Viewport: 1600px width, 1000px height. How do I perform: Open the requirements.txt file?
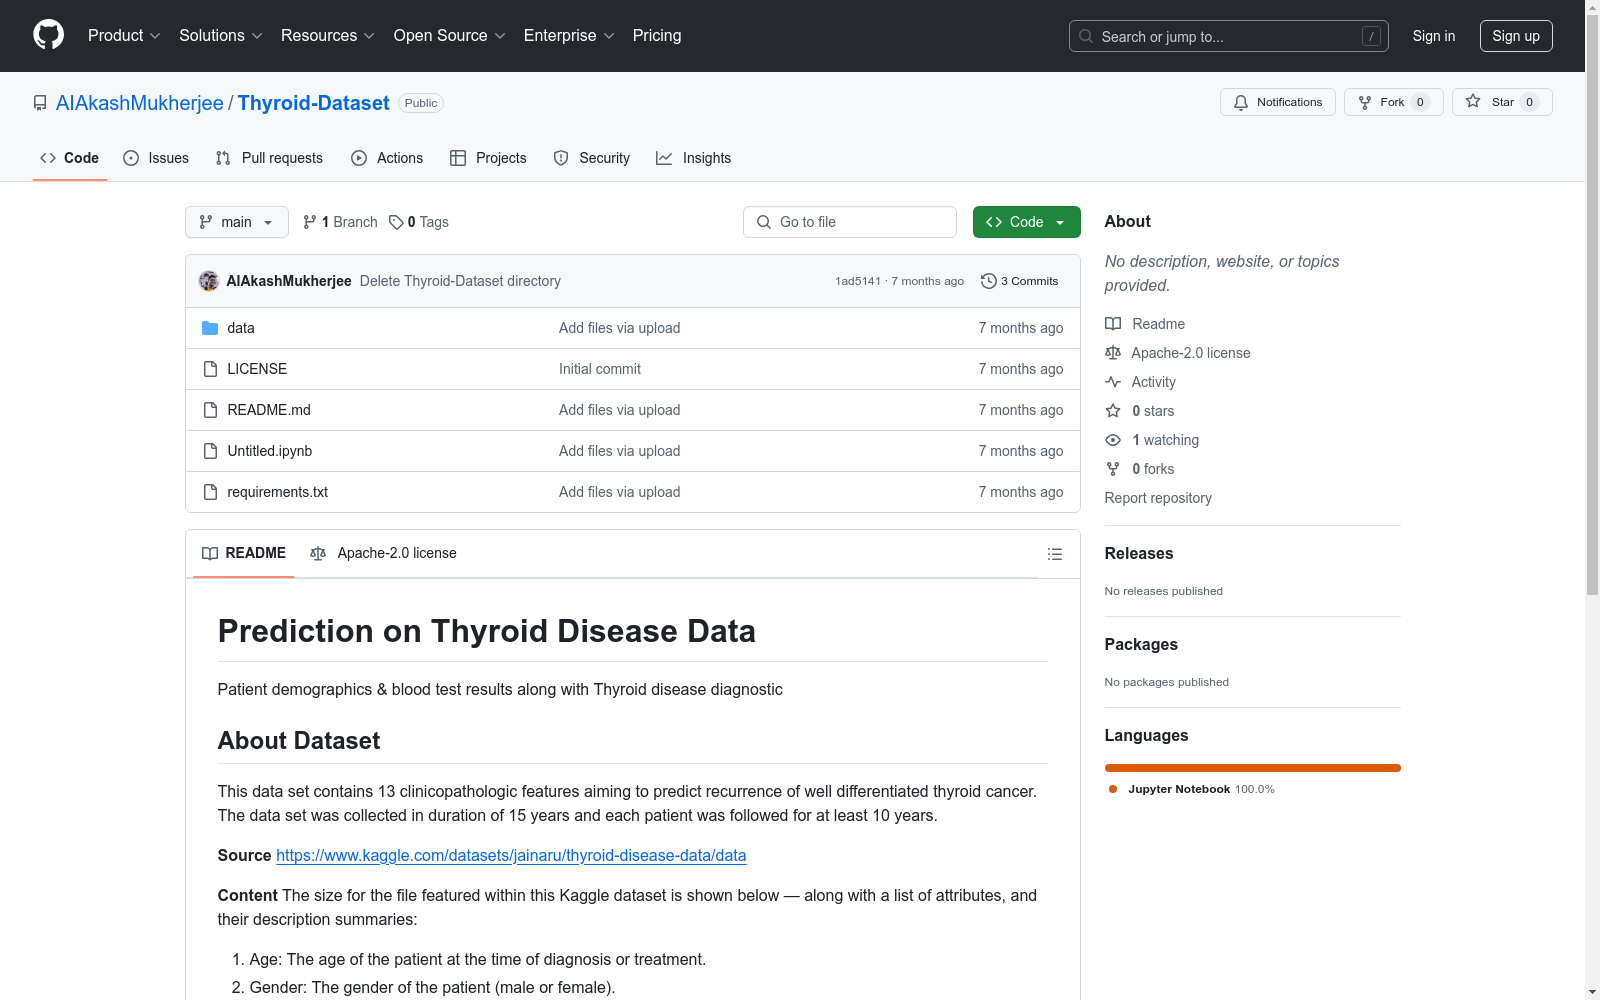click(x=278, y=492)
